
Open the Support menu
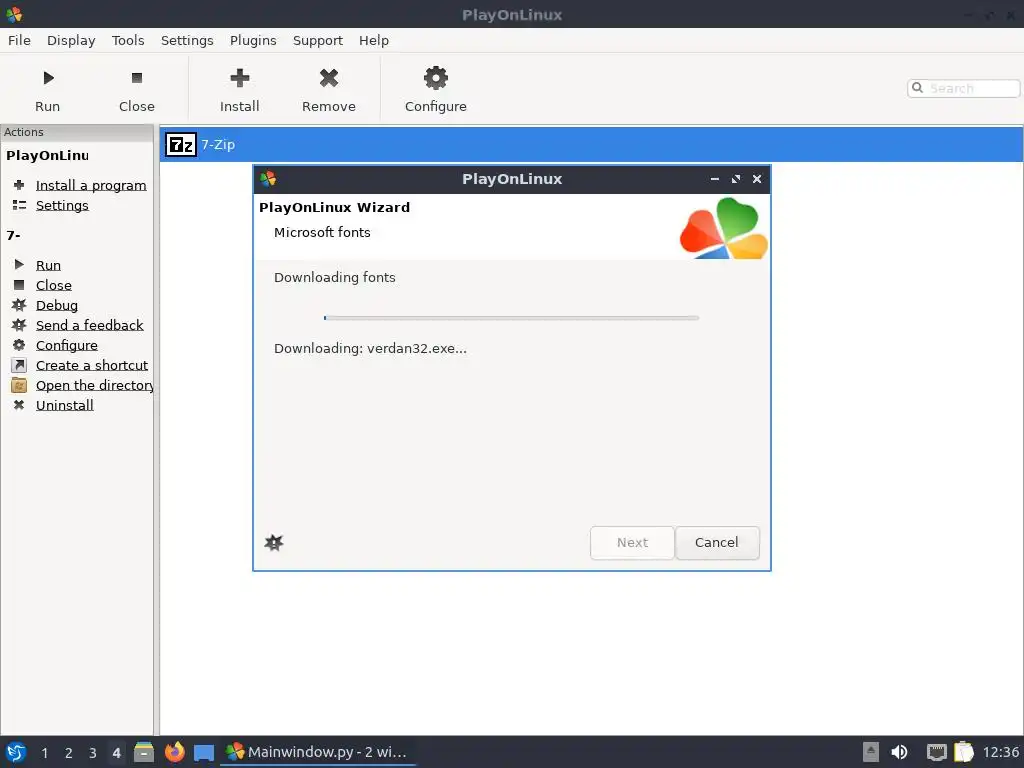click(317, 40)
